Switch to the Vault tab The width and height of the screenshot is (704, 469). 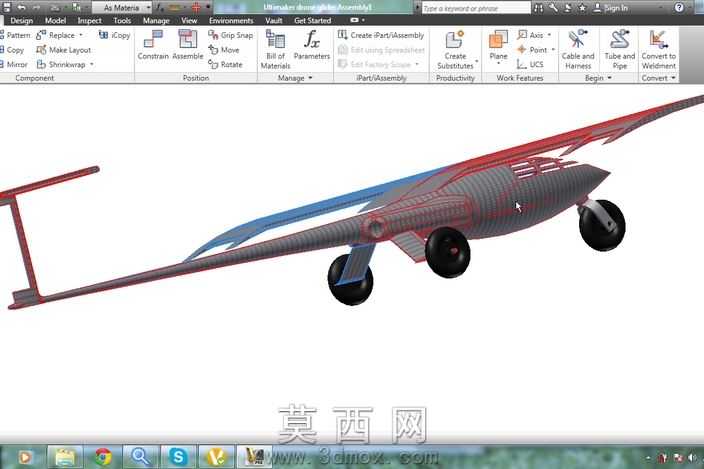point(273,21)
